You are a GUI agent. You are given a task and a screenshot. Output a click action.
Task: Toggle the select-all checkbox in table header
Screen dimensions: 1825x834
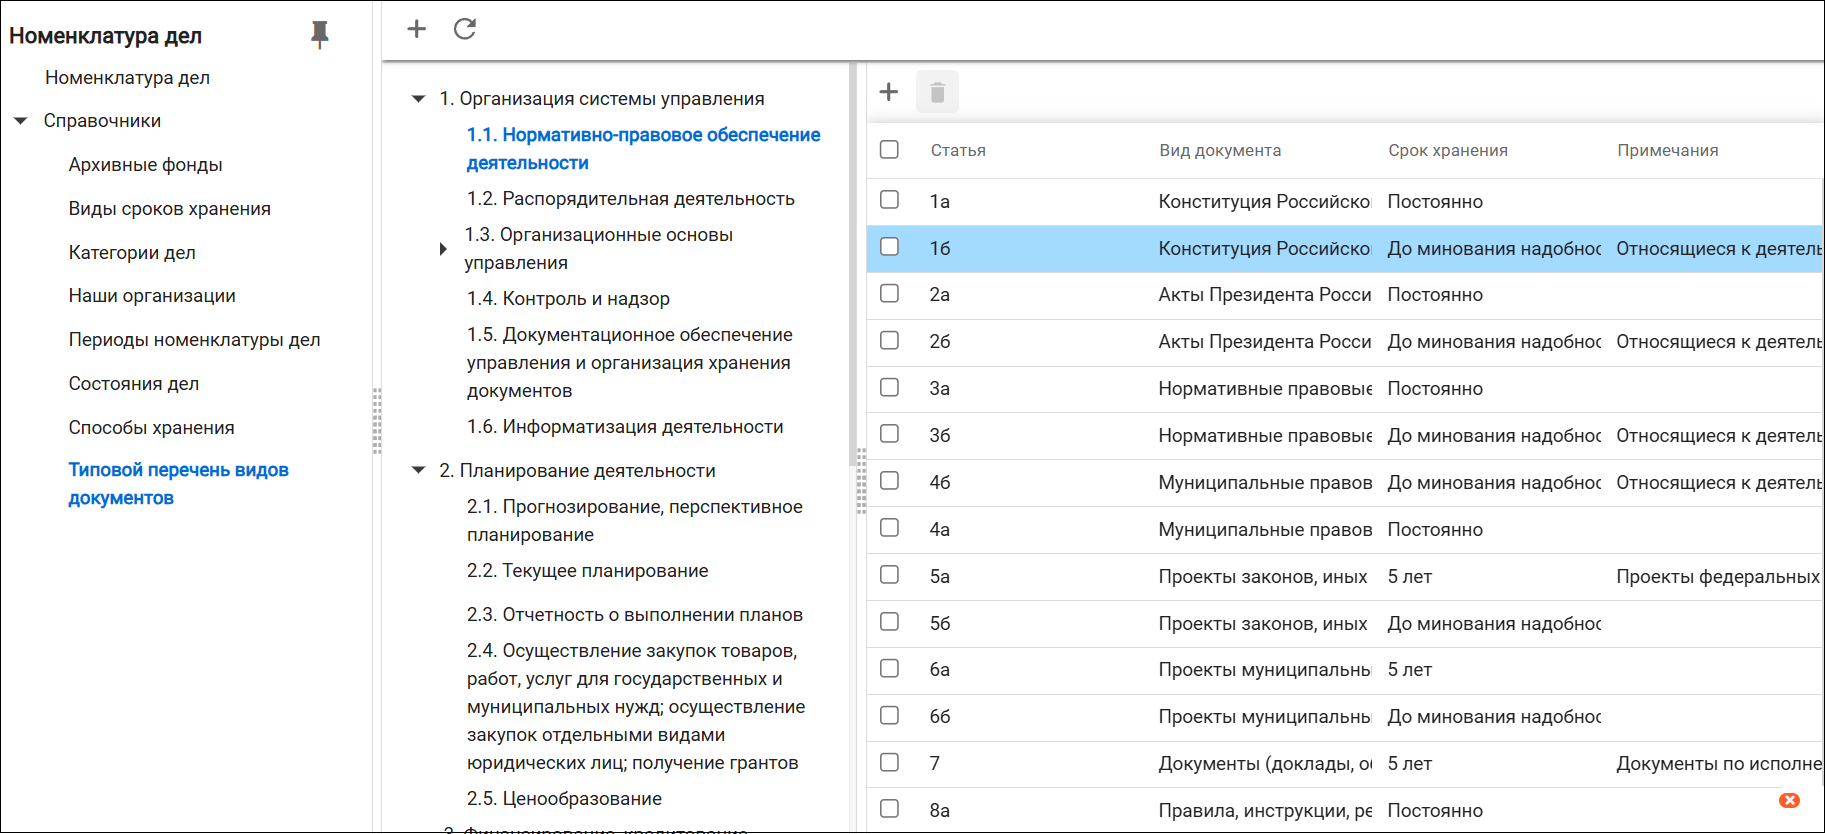coord(889,150)
